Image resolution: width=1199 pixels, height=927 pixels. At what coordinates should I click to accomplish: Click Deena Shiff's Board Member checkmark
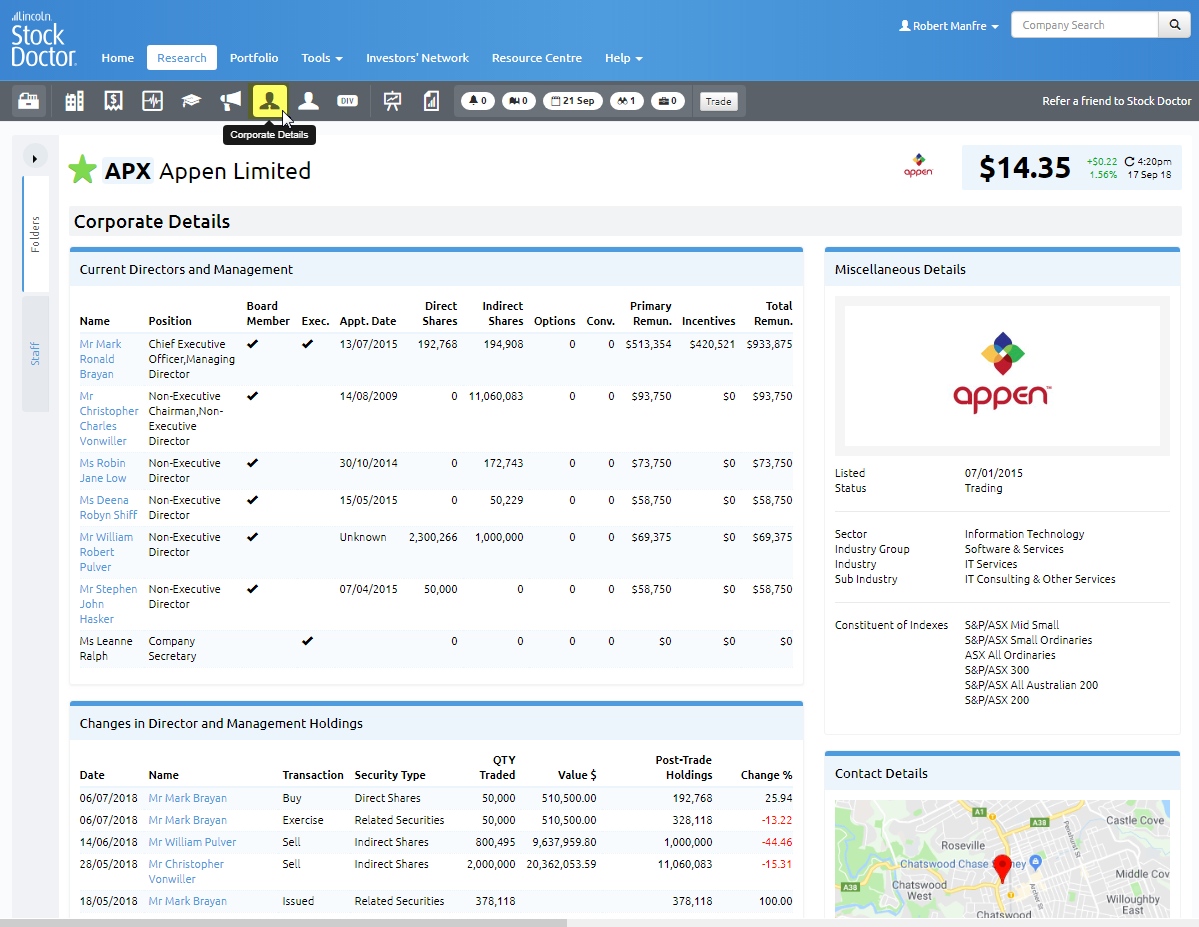click(x=252, y=499)
